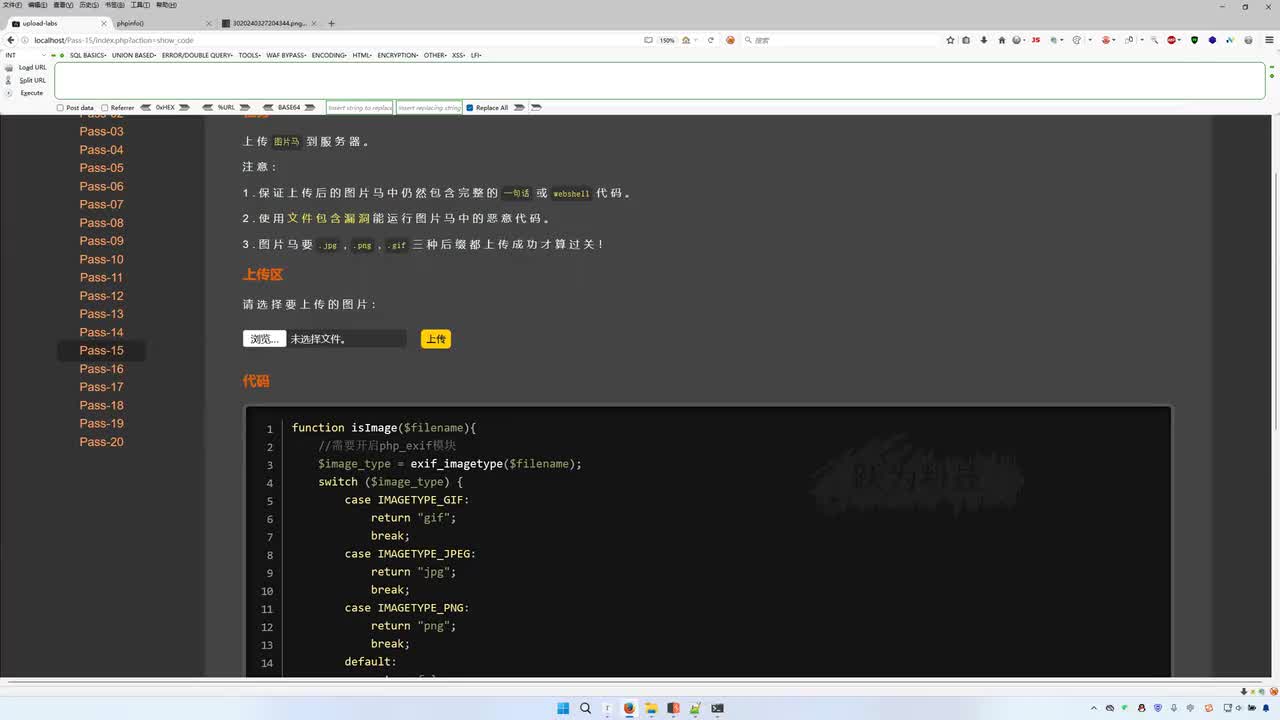This screenshot has height=720, width=1280.
Task: Switch to the 3020240327204344.png tab
Action: pos(269,23)
